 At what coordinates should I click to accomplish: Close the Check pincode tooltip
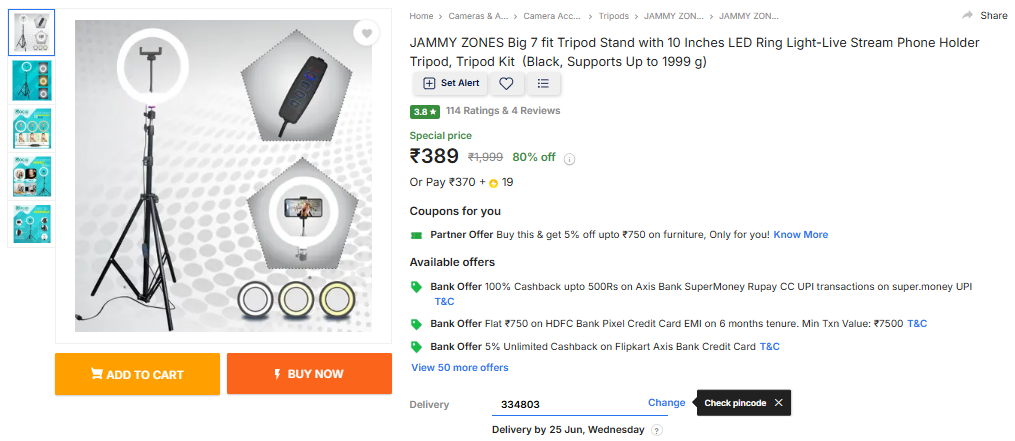[778, 403]
